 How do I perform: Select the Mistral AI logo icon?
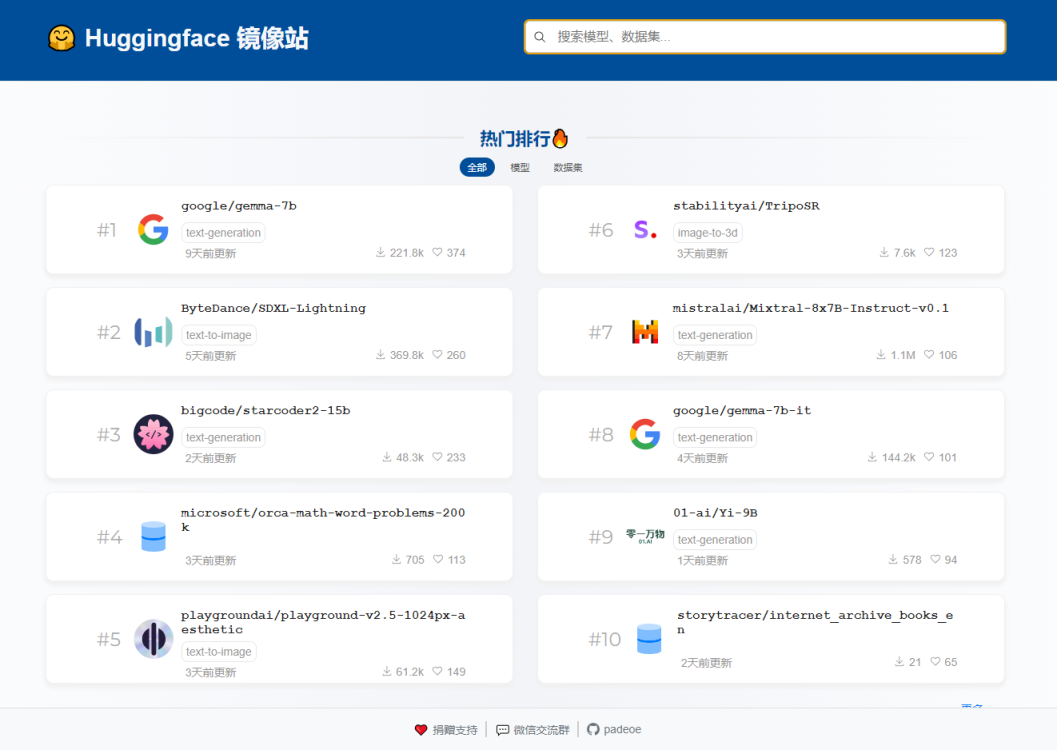tap(645, 332)
